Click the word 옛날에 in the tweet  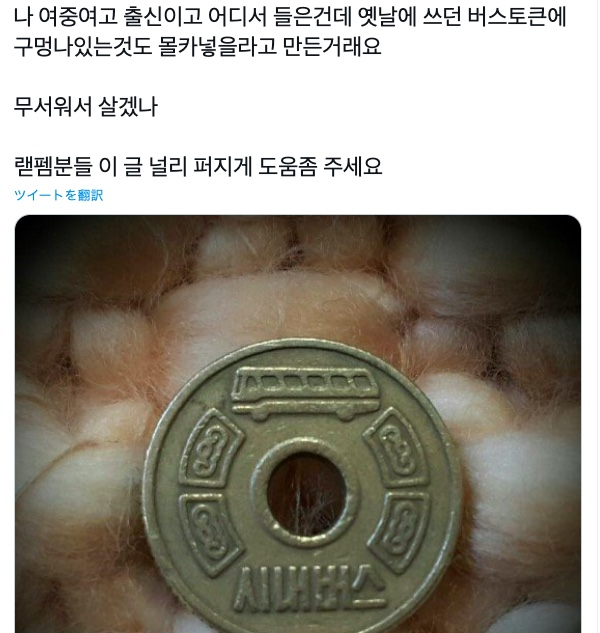coord(387,16)
